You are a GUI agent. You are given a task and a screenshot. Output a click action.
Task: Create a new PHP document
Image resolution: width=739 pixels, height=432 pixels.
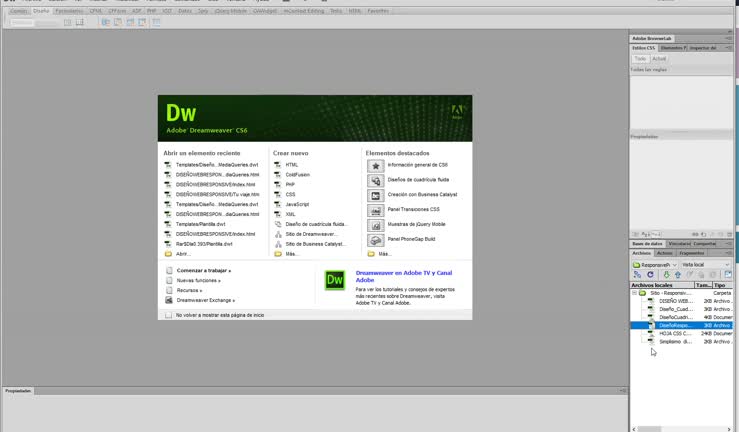pos(290,185)
